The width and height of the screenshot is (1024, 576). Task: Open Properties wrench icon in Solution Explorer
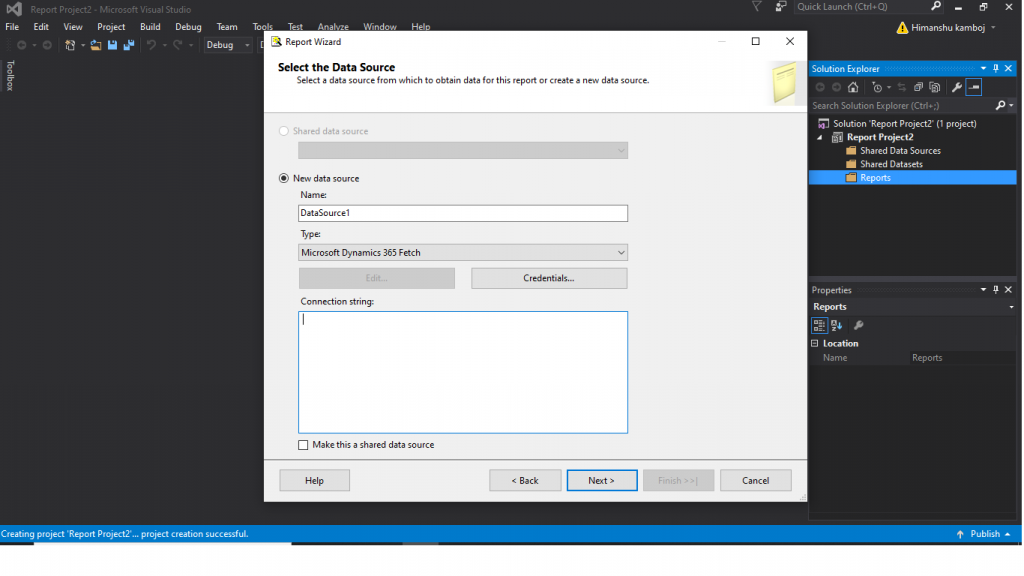[956, 87]
